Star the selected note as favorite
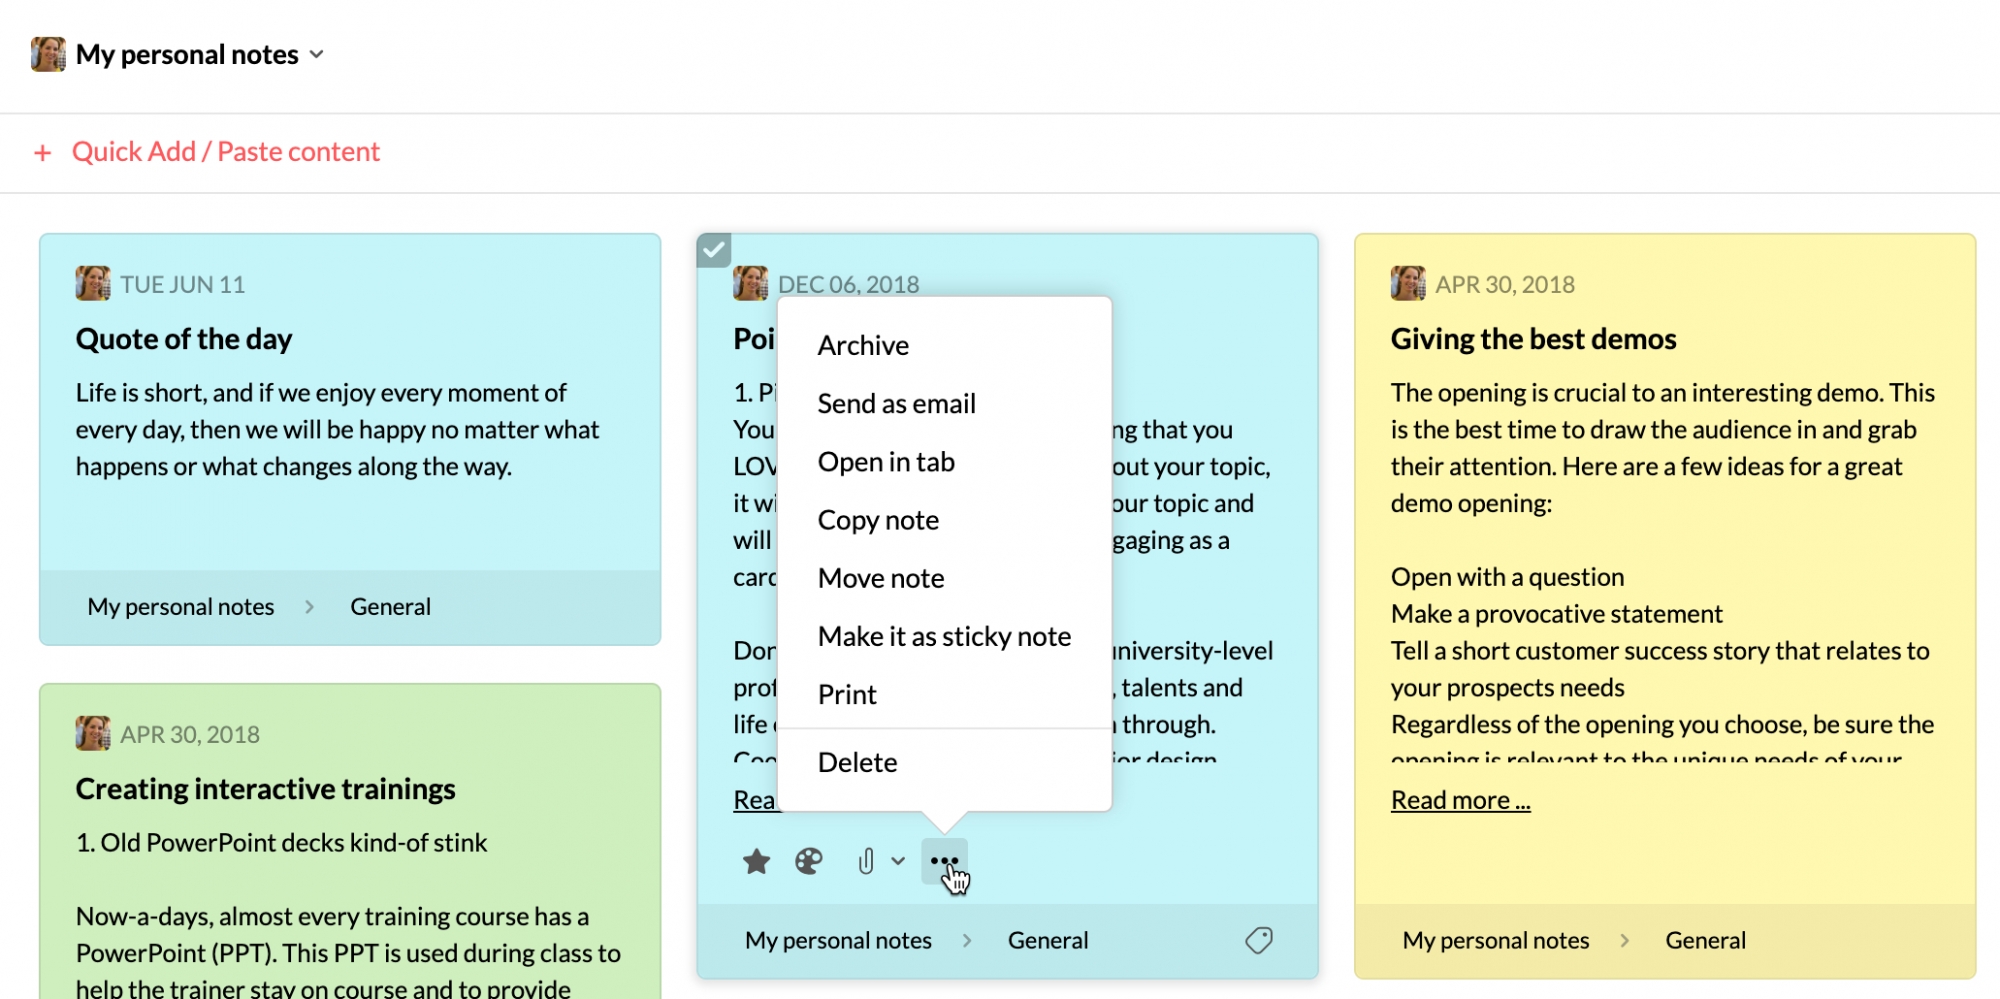The width and height of the screenshot is (2000, 999). pos(757,861)
